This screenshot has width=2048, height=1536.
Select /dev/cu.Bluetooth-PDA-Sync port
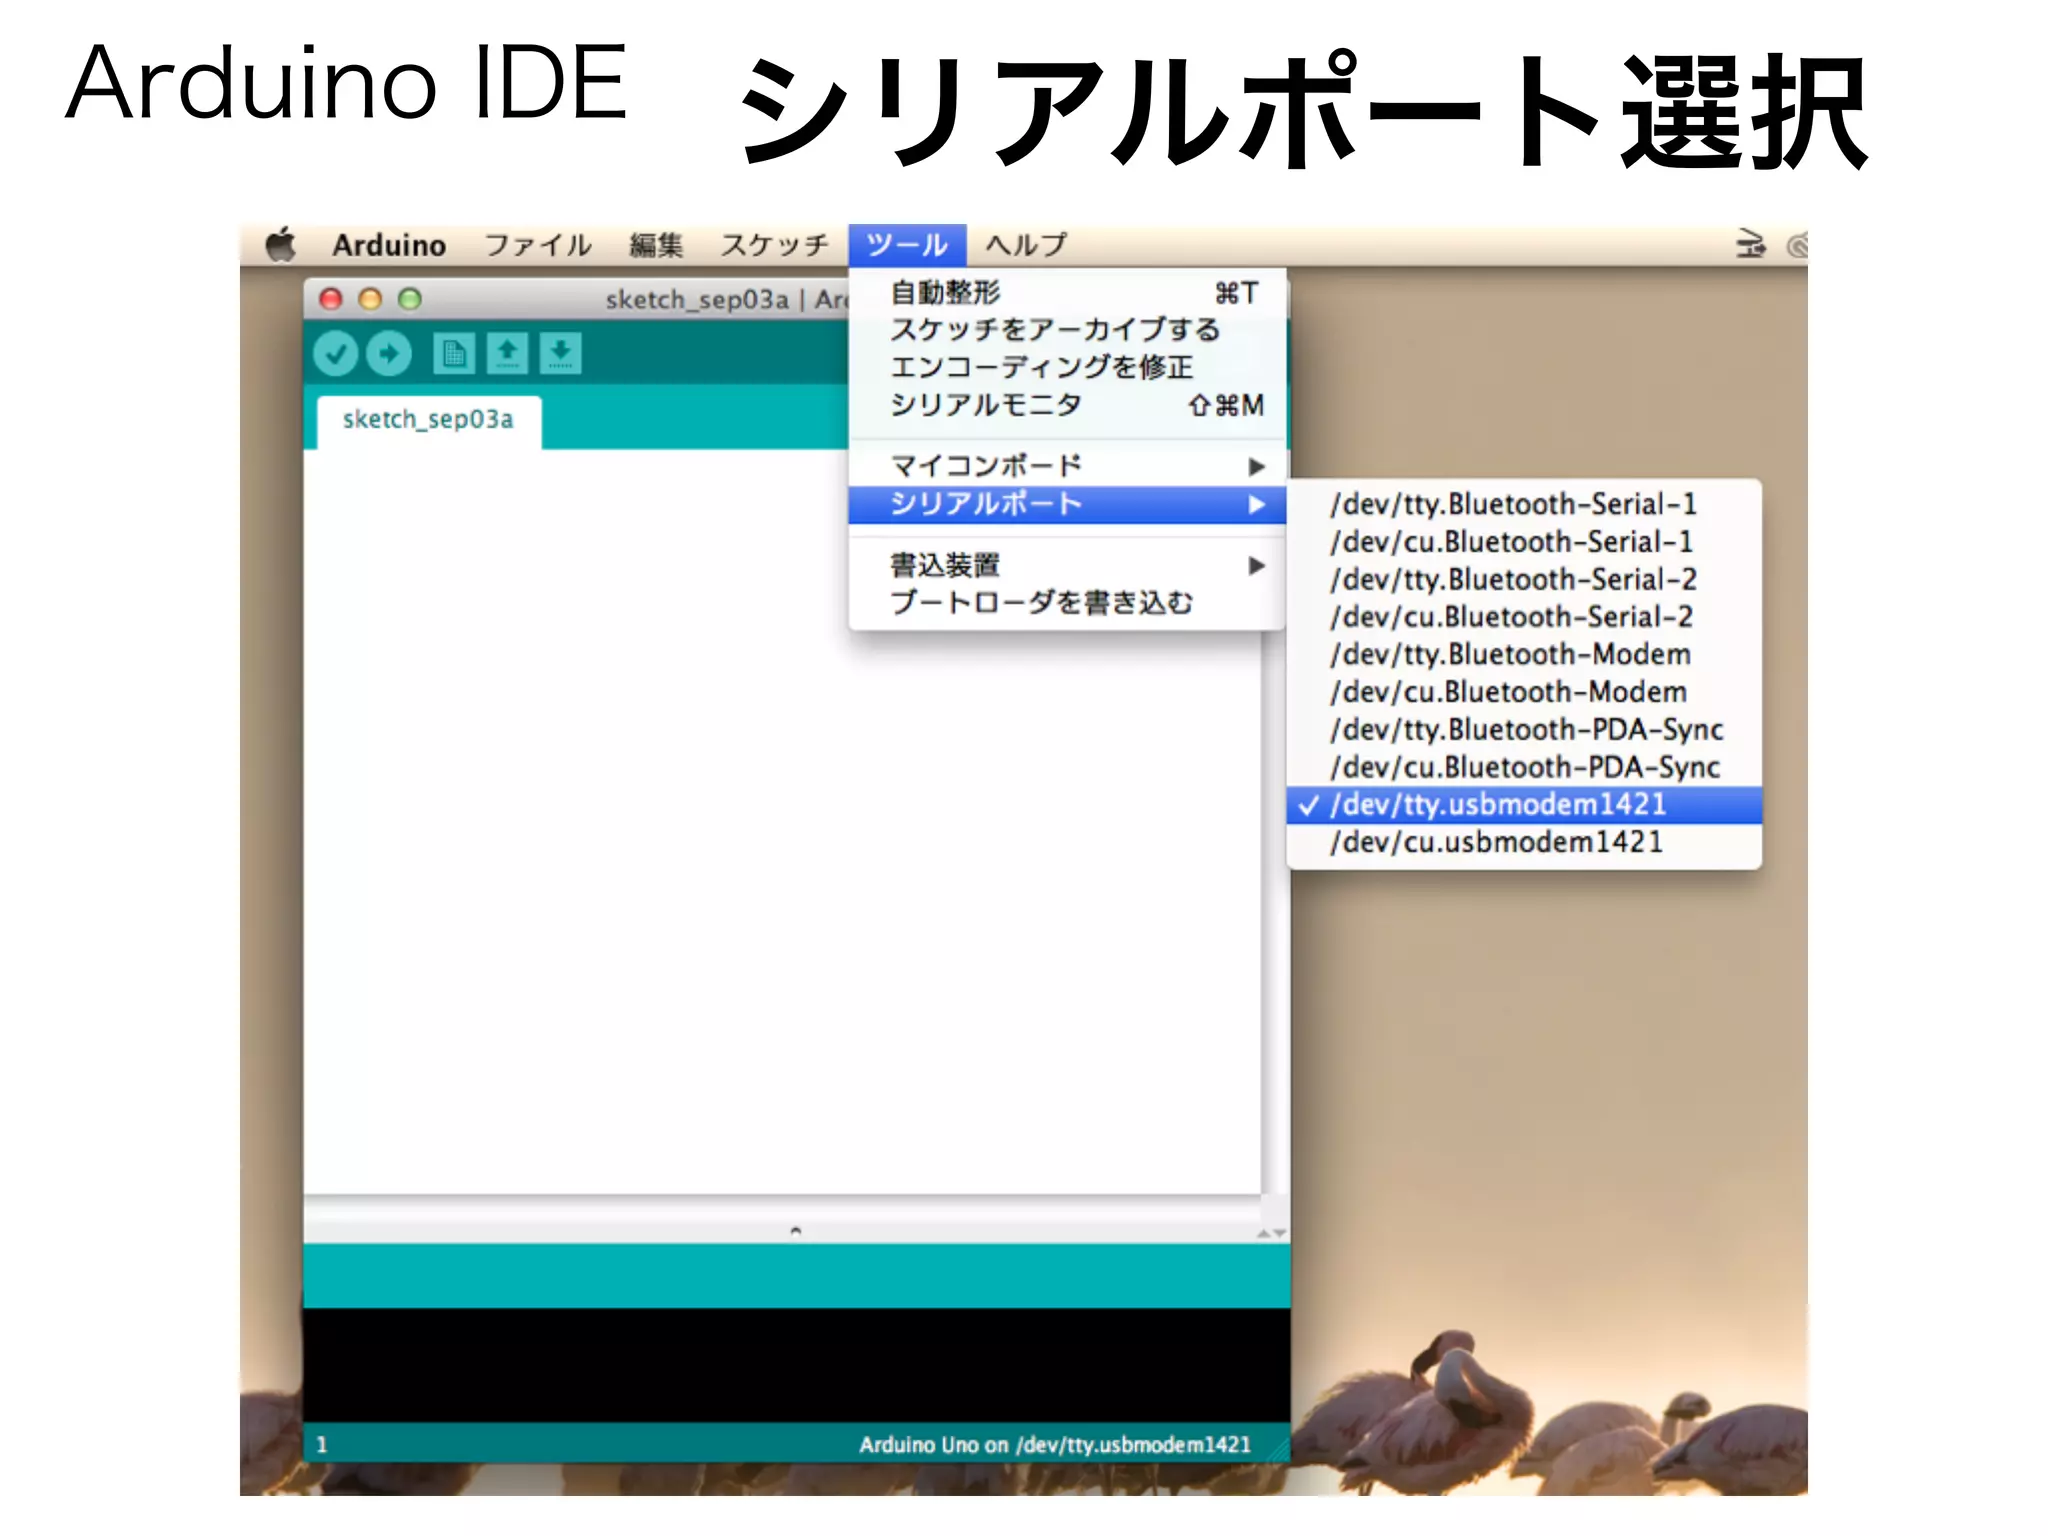point(1524,767)
